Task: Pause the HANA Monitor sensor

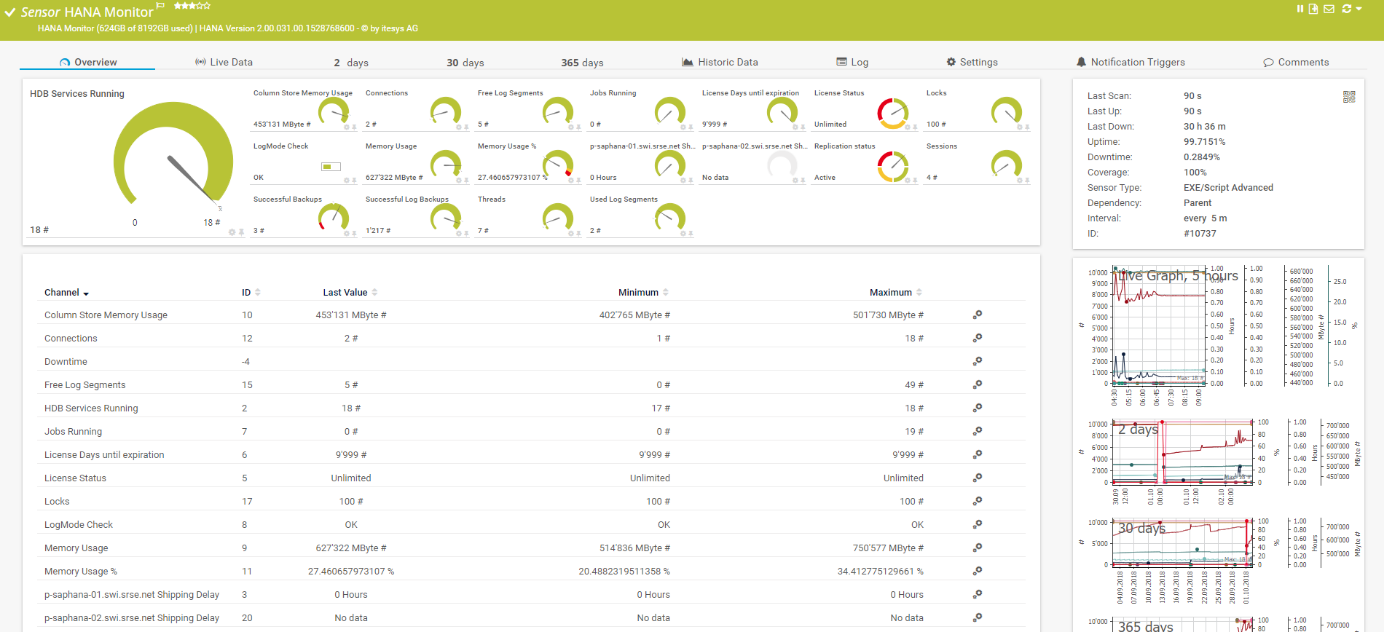Action: pyautogui.click(x=1301, y=9)
